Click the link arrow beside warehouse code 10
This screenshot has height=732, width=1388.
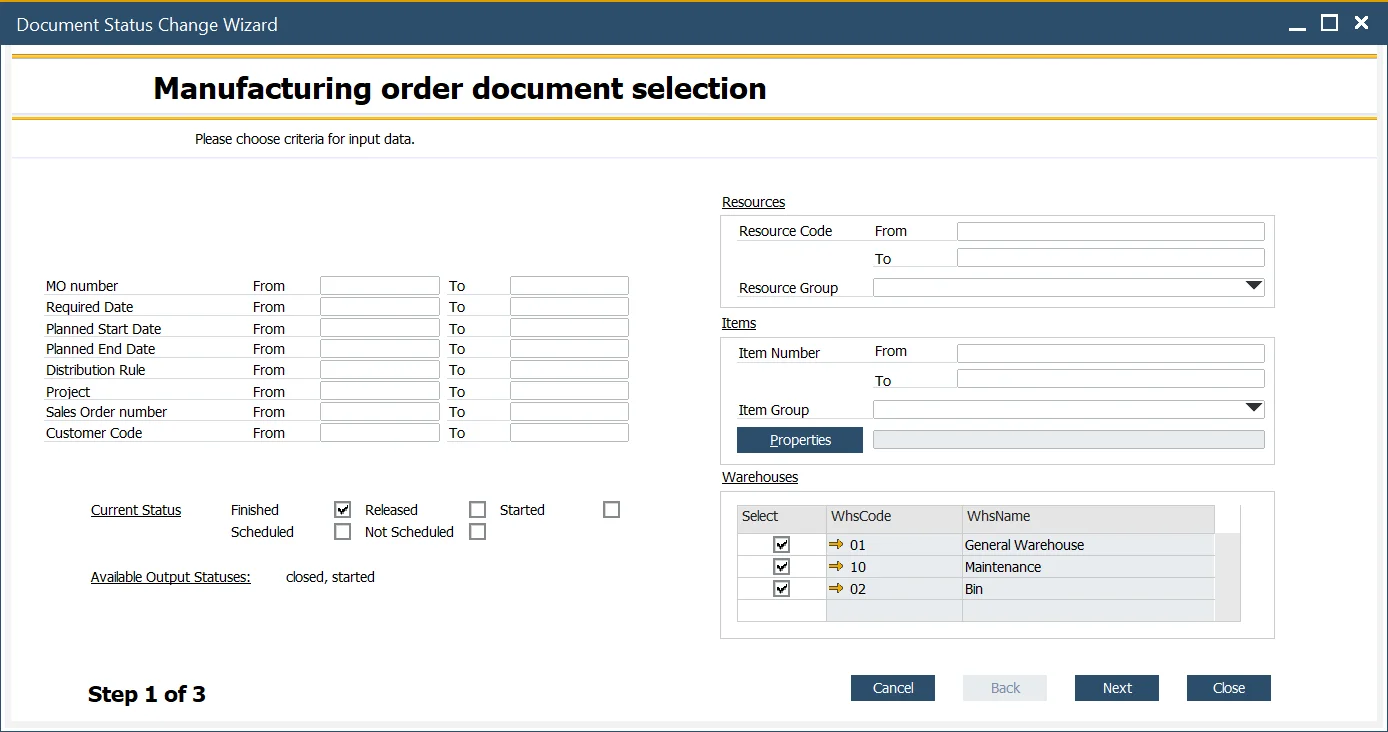click(837, 567)
